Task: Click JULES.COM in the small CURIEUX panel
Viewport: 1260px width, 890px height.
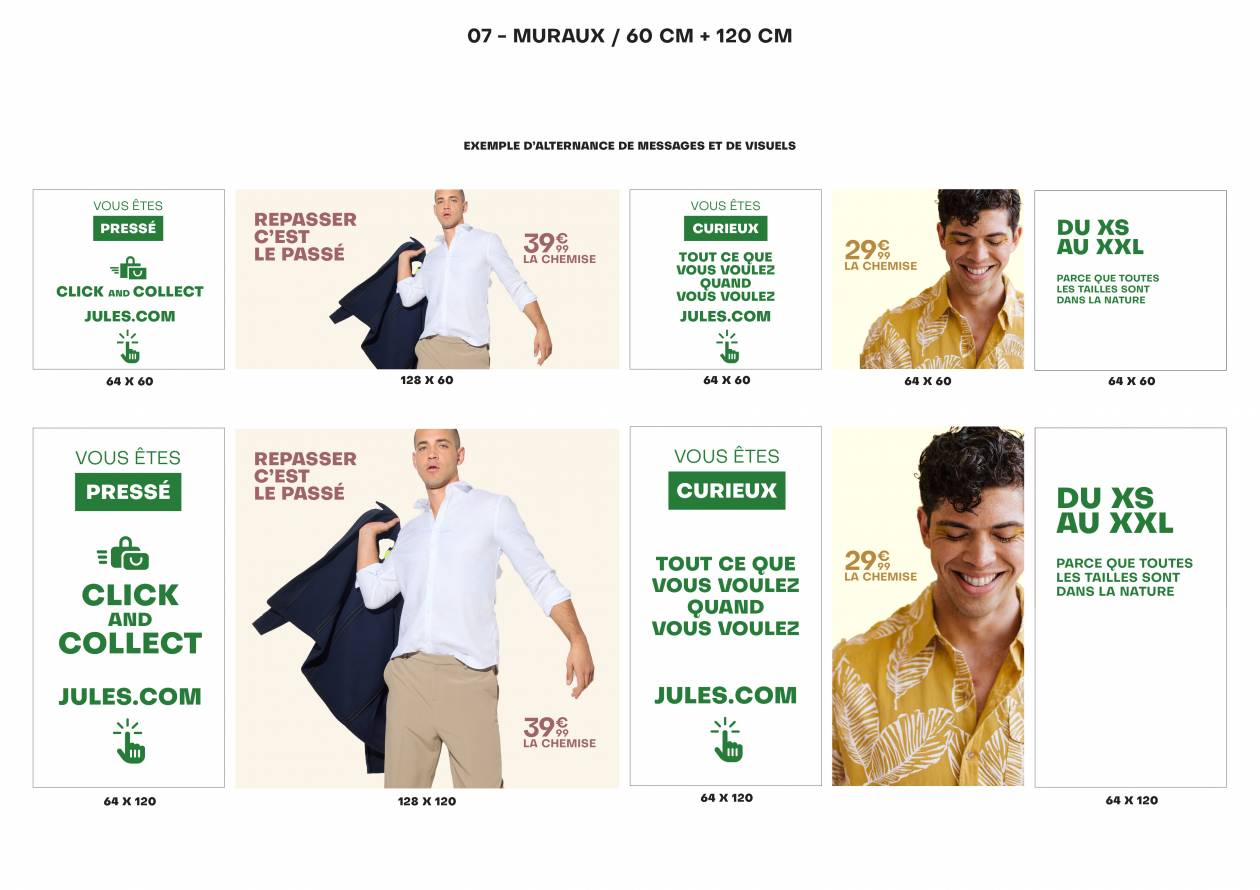Action: click(726, 316)
